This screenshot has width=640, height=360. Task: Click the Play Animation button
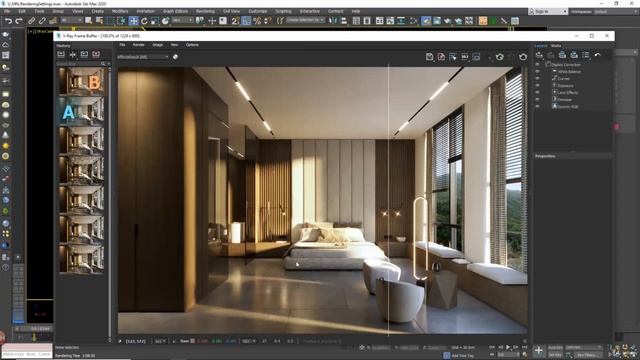508,347
